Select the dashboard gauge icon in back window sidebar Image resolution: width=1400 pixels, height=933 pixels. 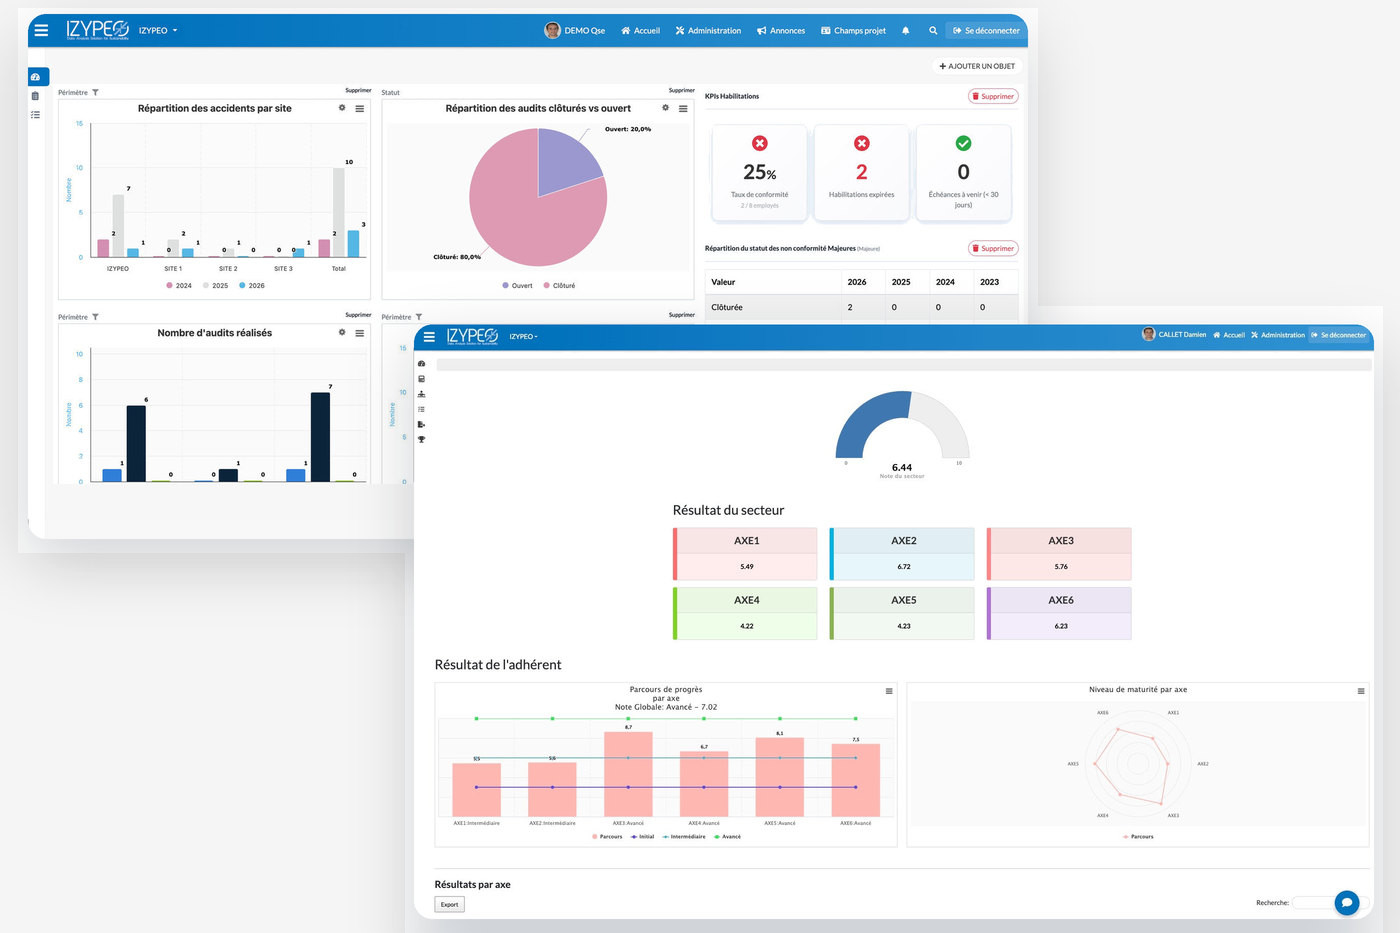click(36, 77)
